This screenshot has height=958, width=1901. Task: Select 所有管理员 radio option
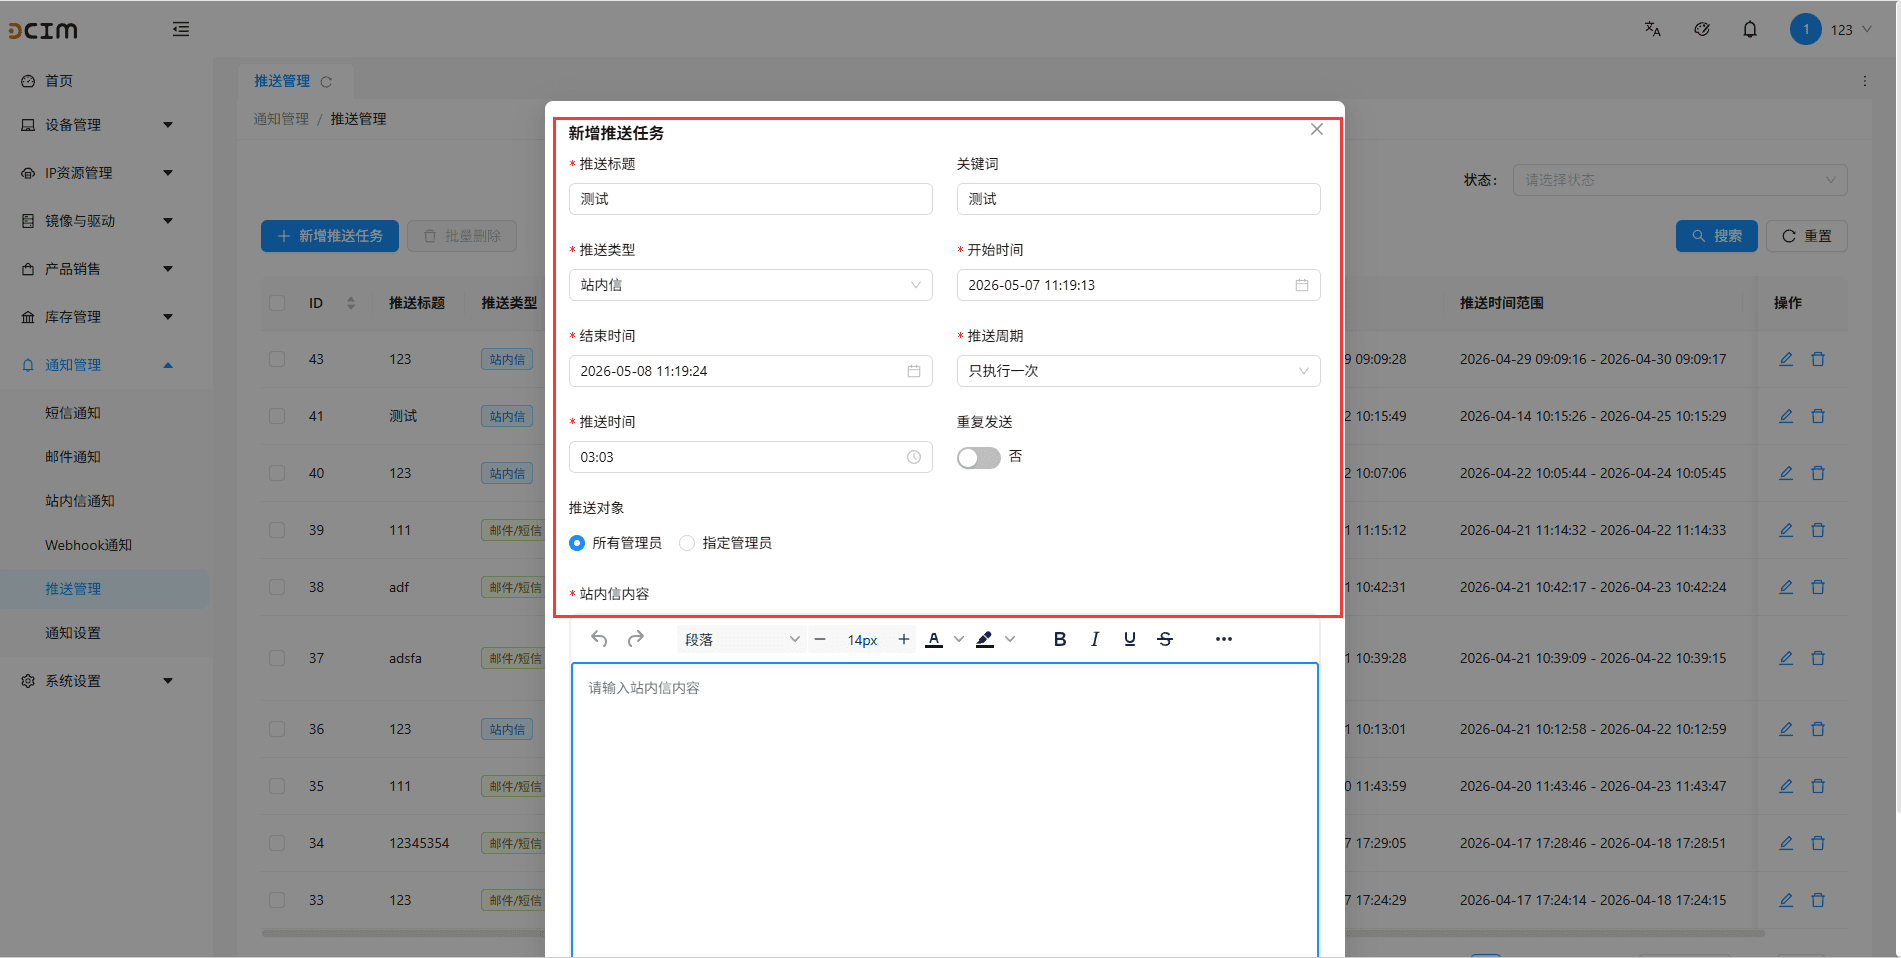pos(577,543)
